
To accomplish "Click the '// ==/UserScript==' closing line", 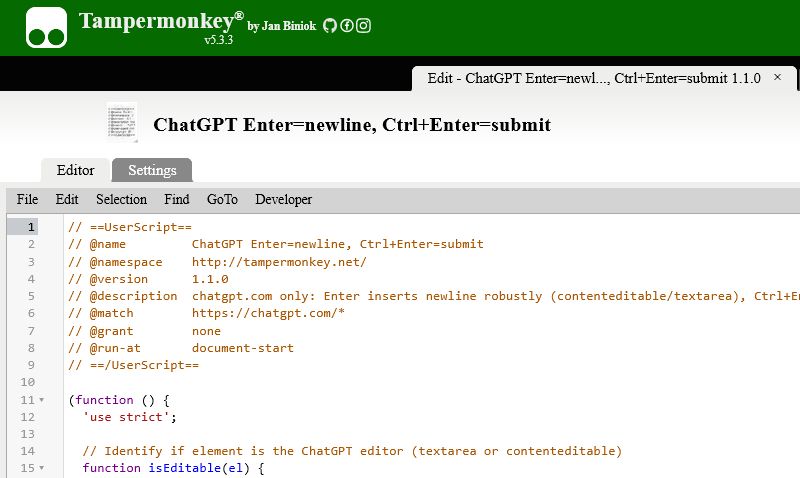I will click(134, 365).
